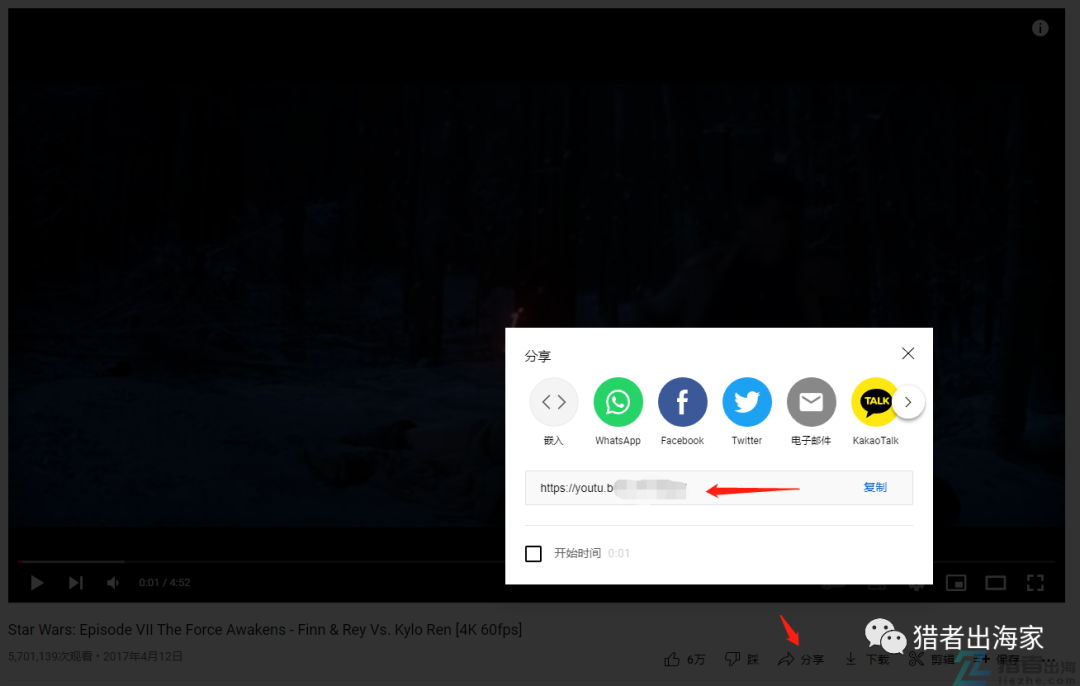Skip to the next video
This screenshot has width=1080, height=686.
click(76, 582)
